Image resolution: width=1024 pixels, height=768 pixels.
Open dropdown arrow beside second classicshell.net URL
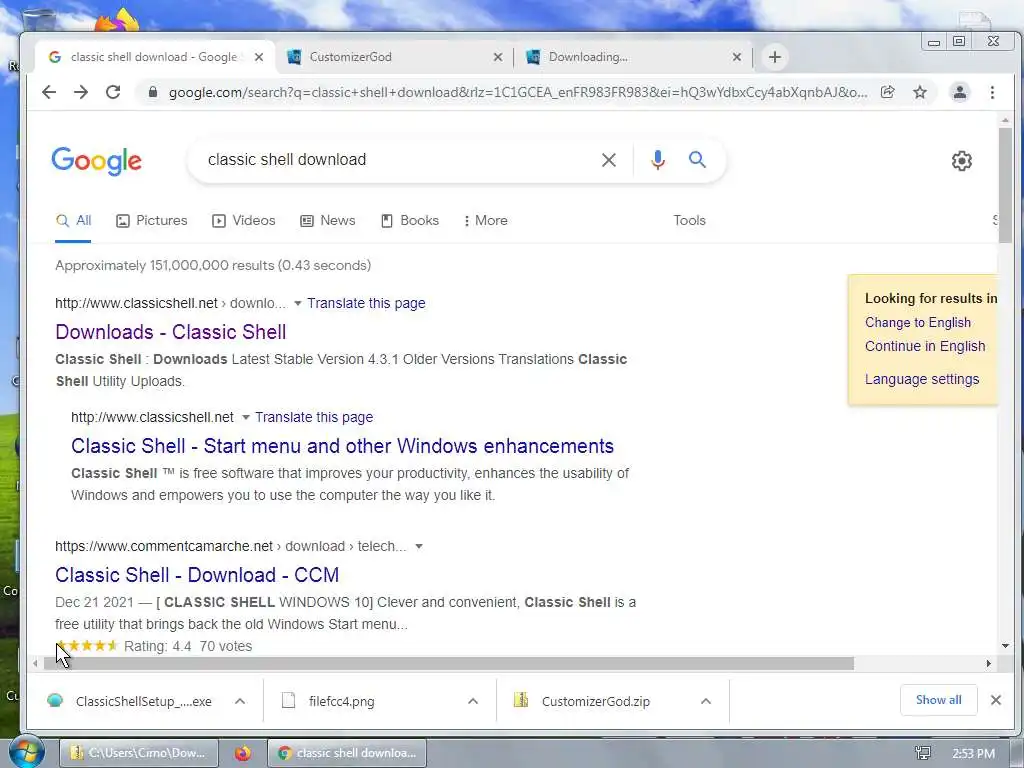click(246, 417)
